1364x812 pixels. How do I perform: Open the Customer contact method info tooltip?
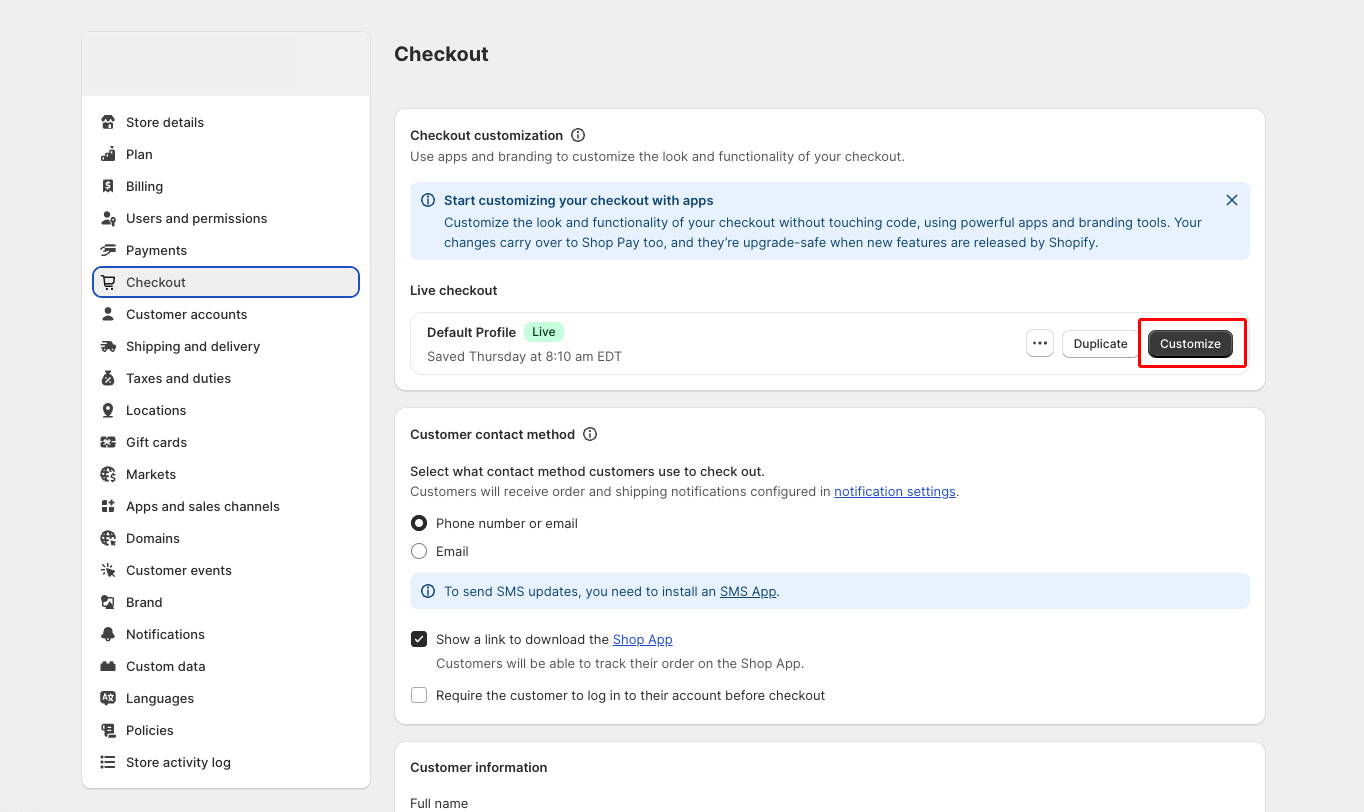[590, 434]
